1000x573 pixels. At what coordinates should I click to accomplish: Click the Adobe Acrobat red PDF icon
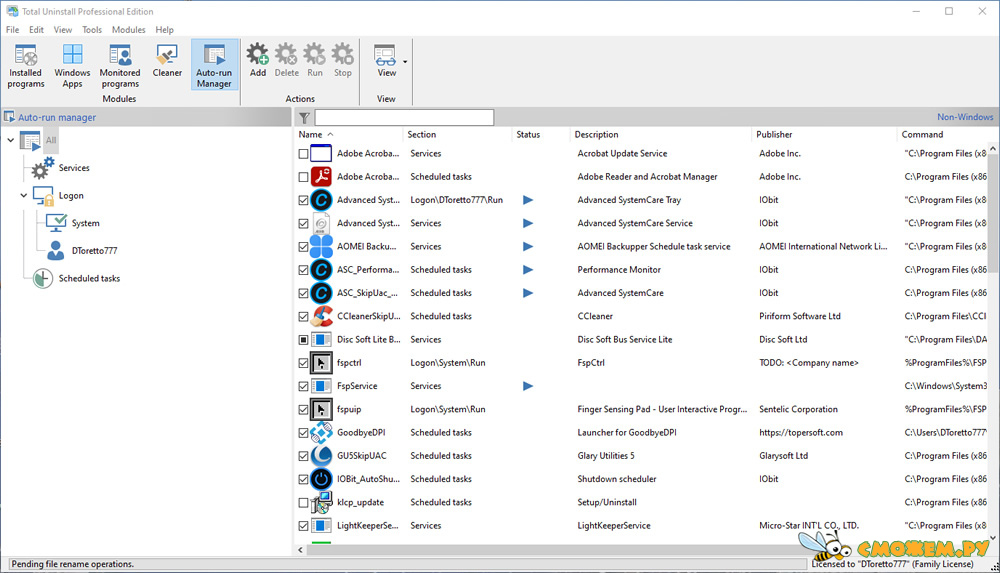[321, 177]
